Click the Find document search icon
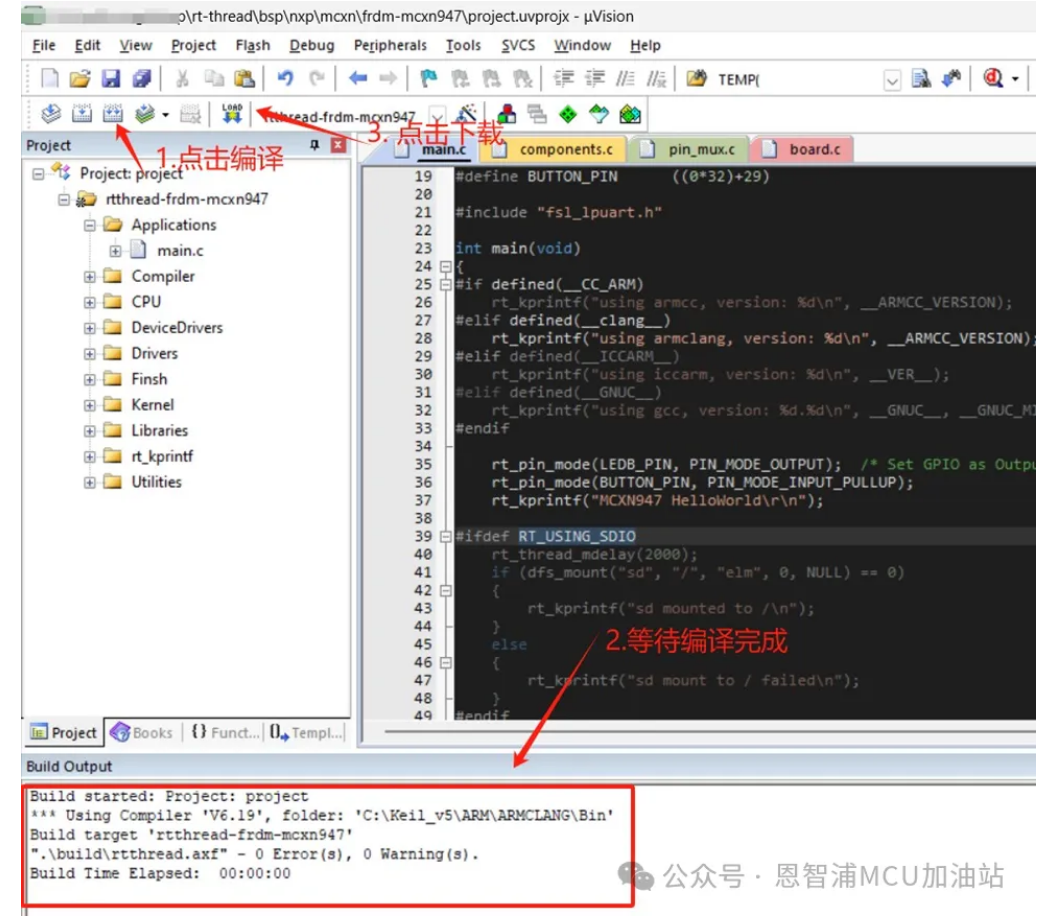Screen dimensions: 1051x916 (921, 79)
